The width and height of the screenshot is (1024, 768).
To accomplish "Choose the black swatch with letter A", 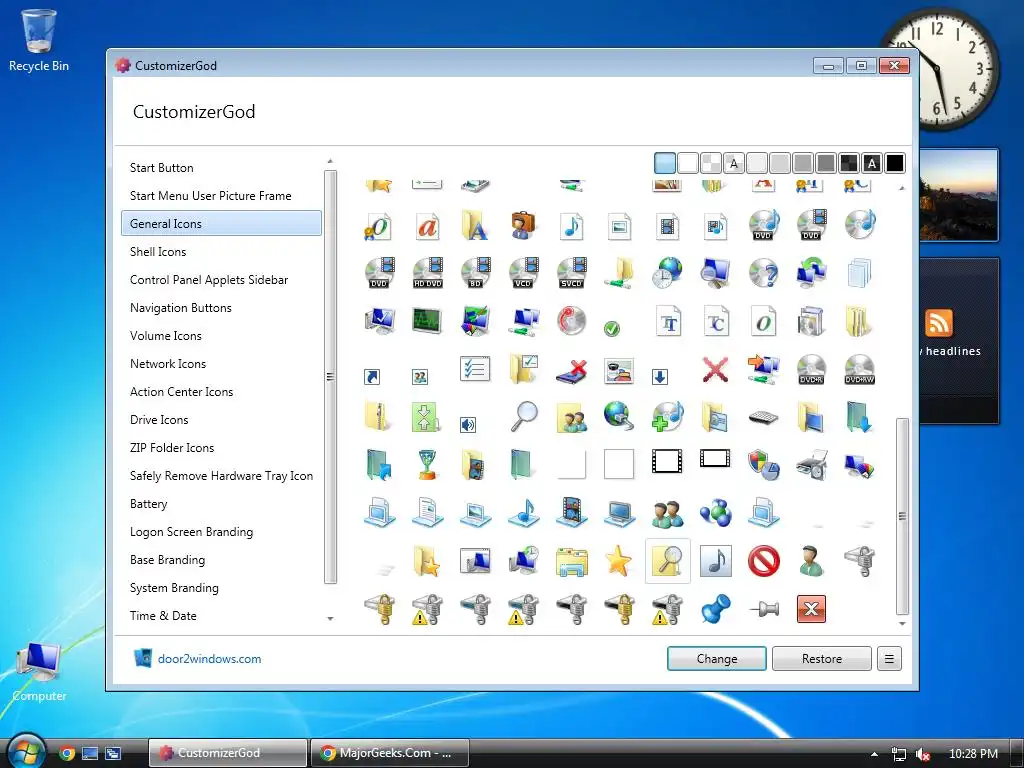I will (872, 163).
